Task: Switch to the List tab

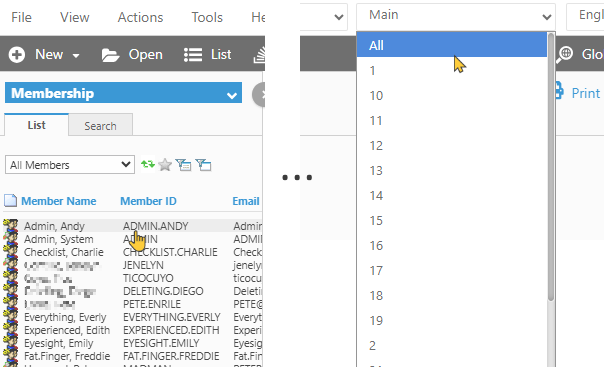Action: tap(36, 125)
